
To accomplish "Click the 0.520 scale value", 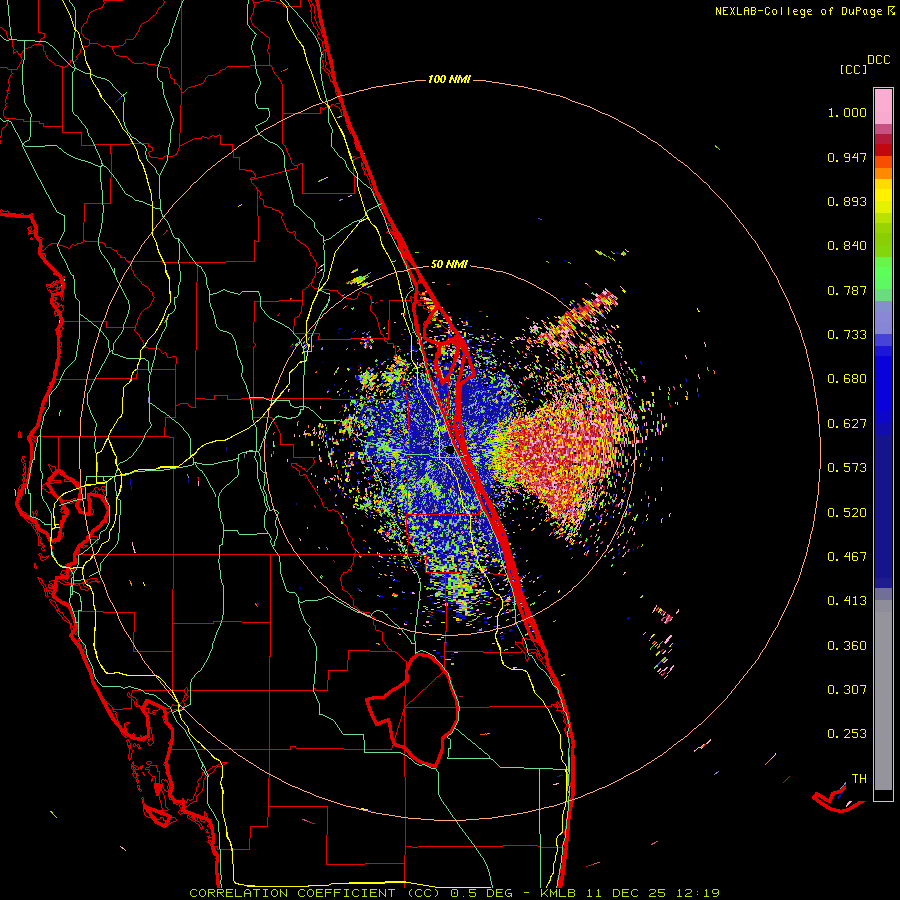I will 847,513.
